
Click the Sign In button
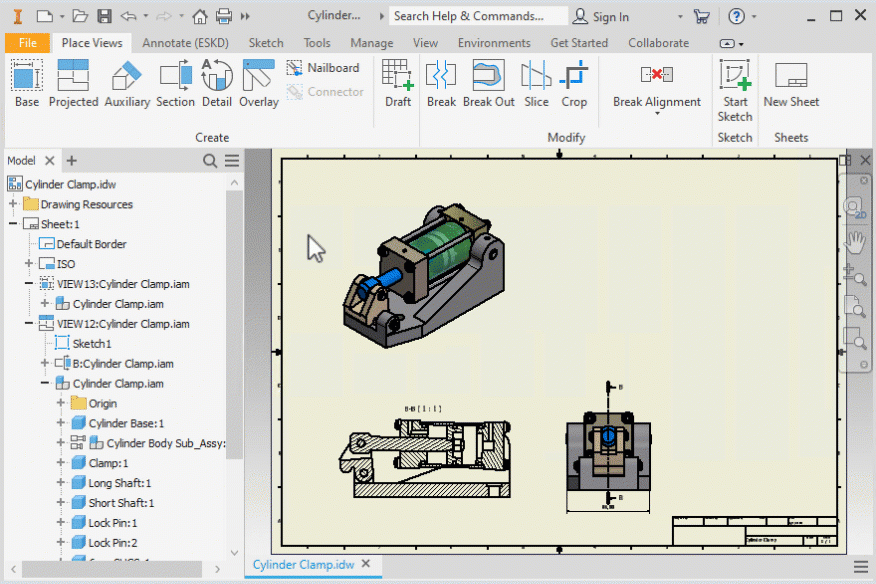pos(601,16)
